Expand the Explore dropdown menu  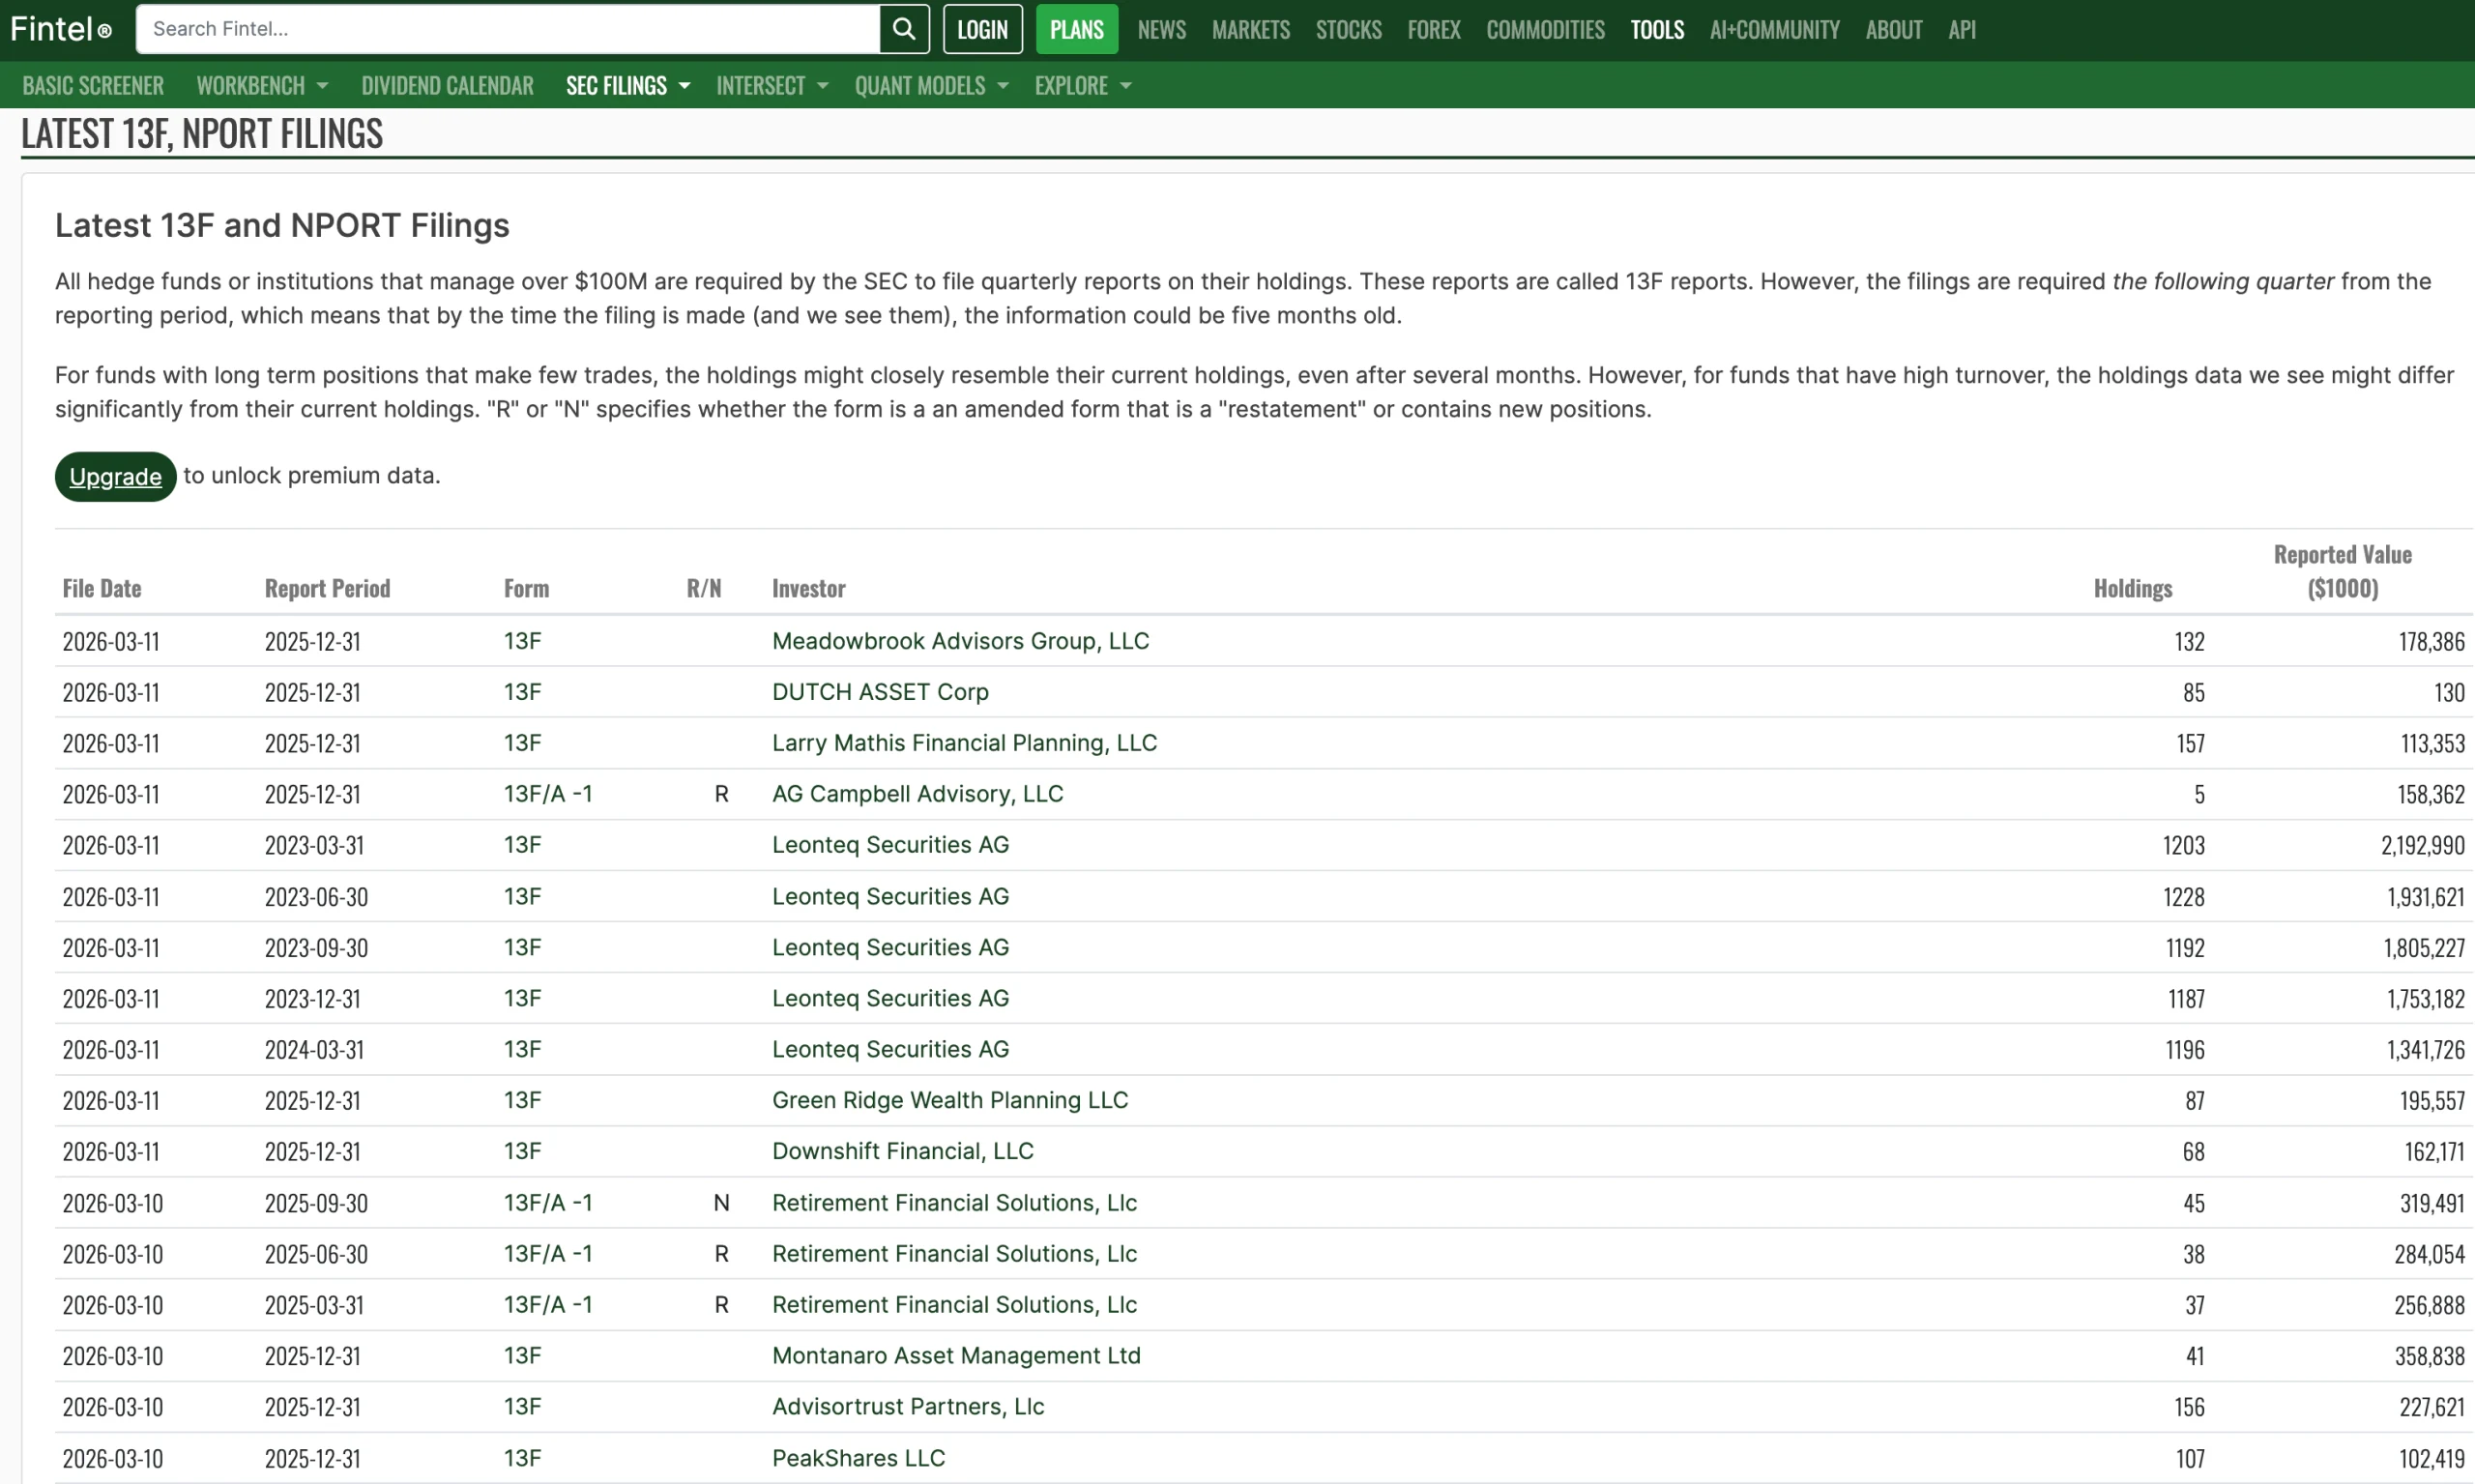coord(1082,86)
